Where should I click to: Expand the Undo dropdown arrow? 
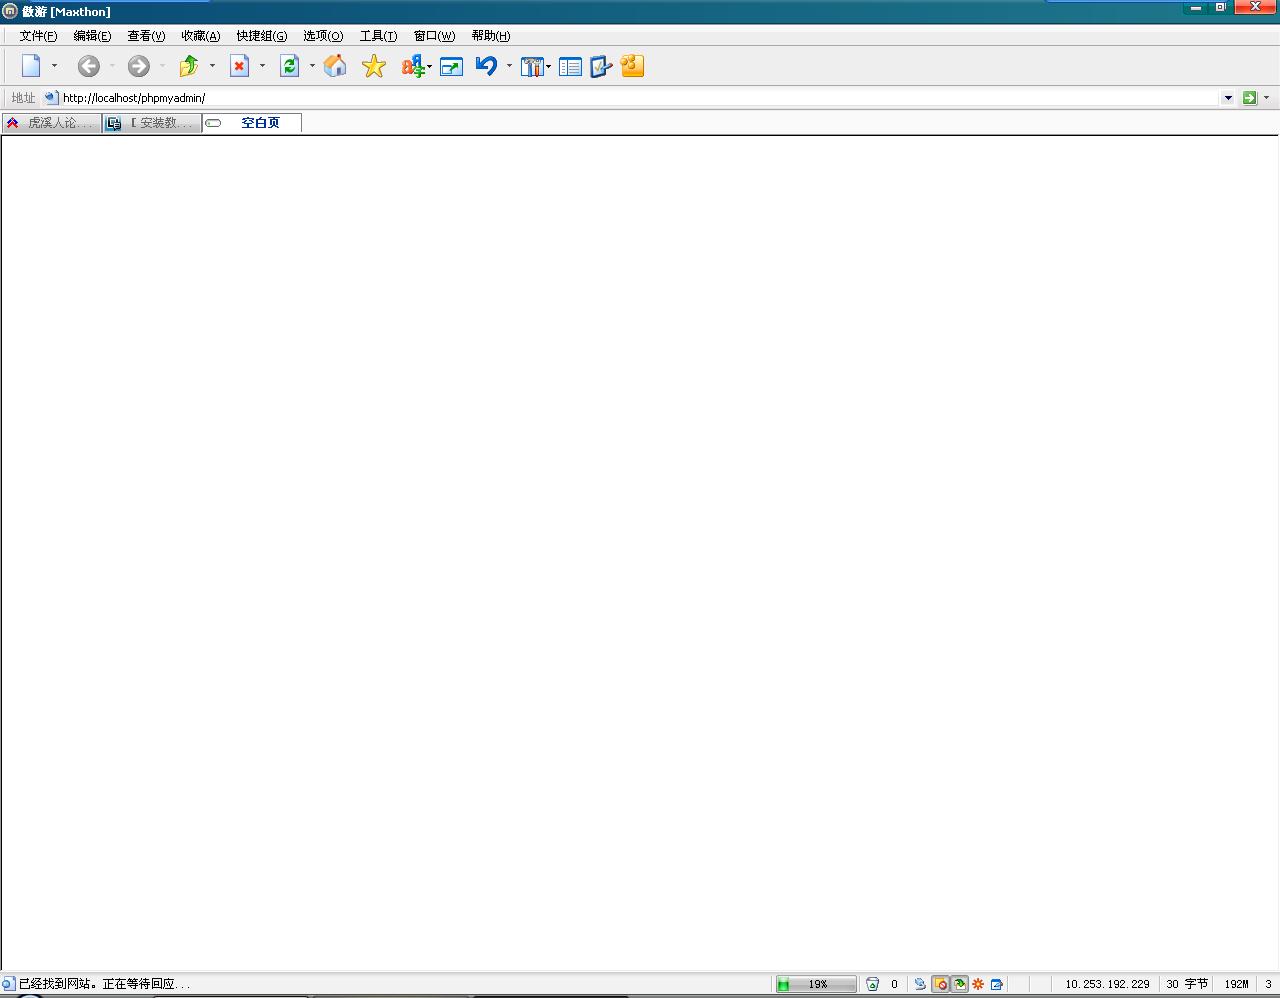(509, 66)
